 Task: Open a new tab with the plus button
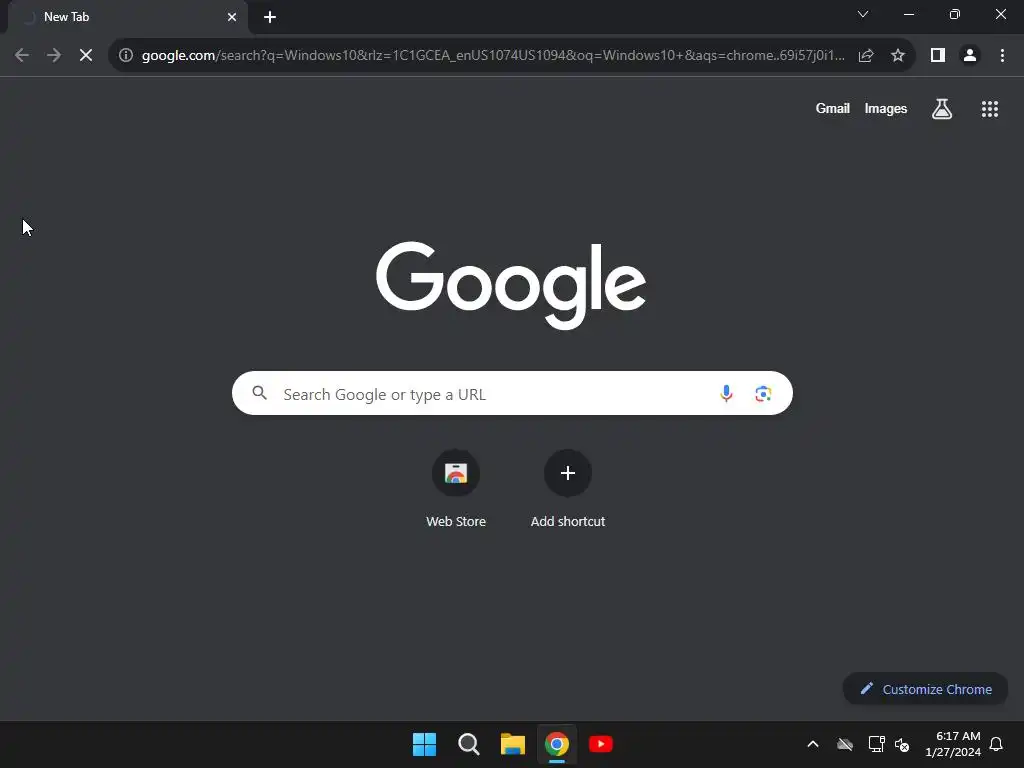(x=270, y=17)
